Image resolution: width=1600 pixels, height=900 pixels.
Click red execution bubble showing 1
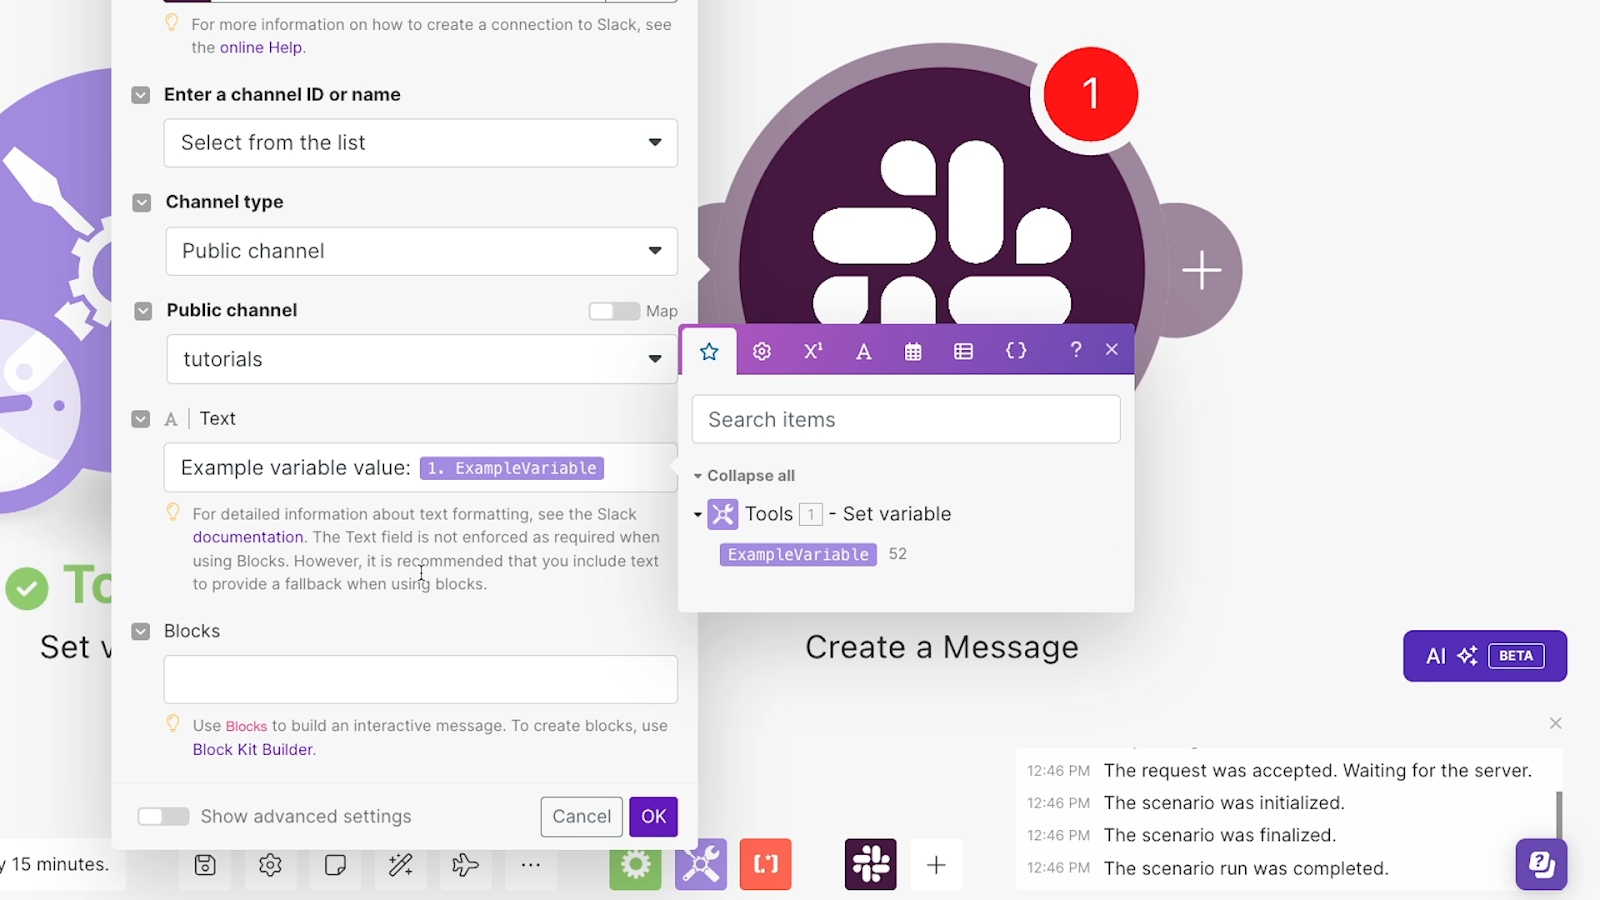pyautogui.click(x=1091, y=95)
